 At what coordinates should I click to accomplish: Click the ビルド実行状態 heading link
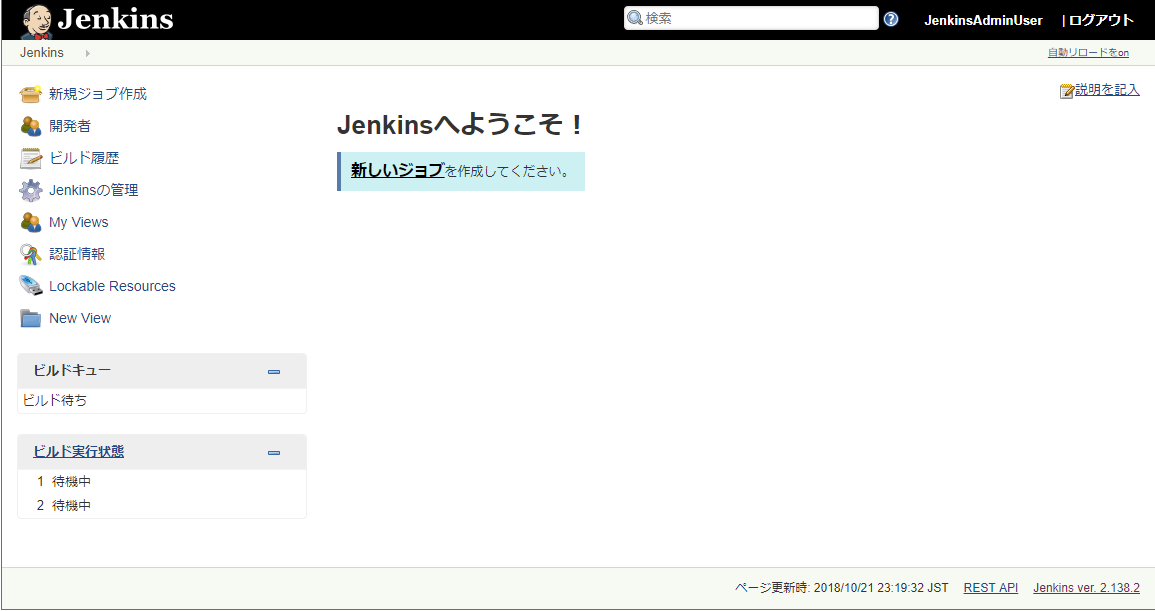click(x=79, y=451)
